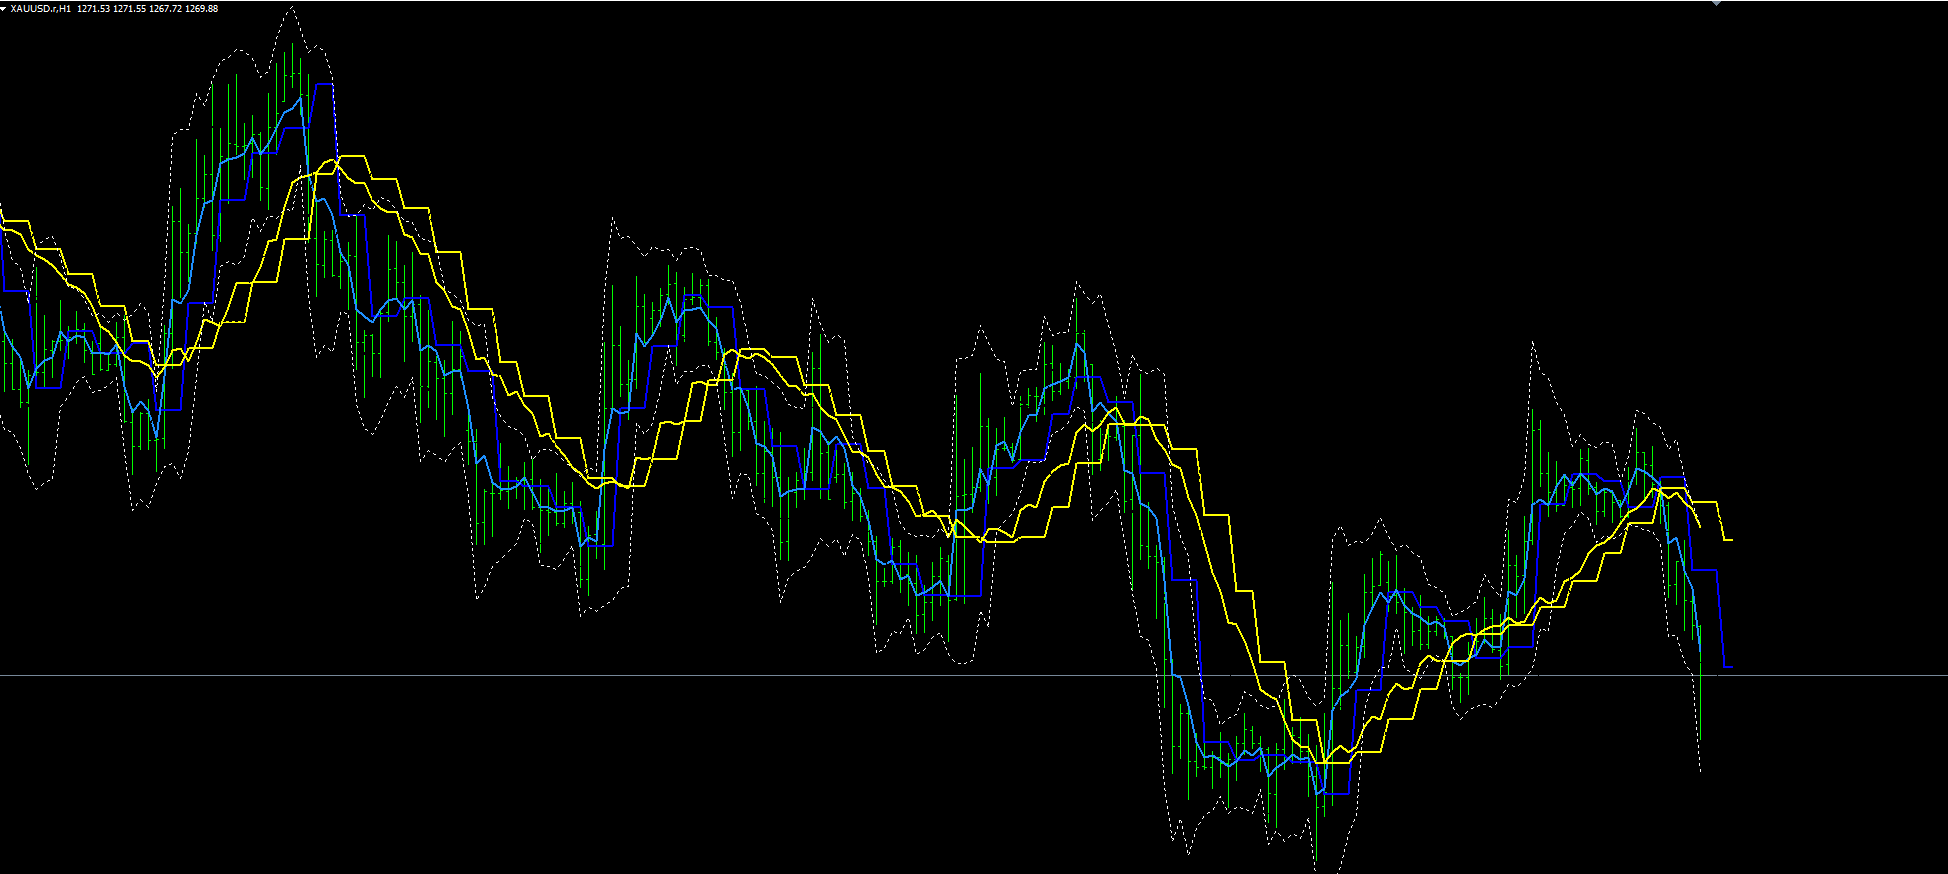Image resolution: width=1948 pixels, height=874 pixels.
Task: Open the chart menu arrow beside XAUUSD.r,H1
Action: (x=4, y=9)
